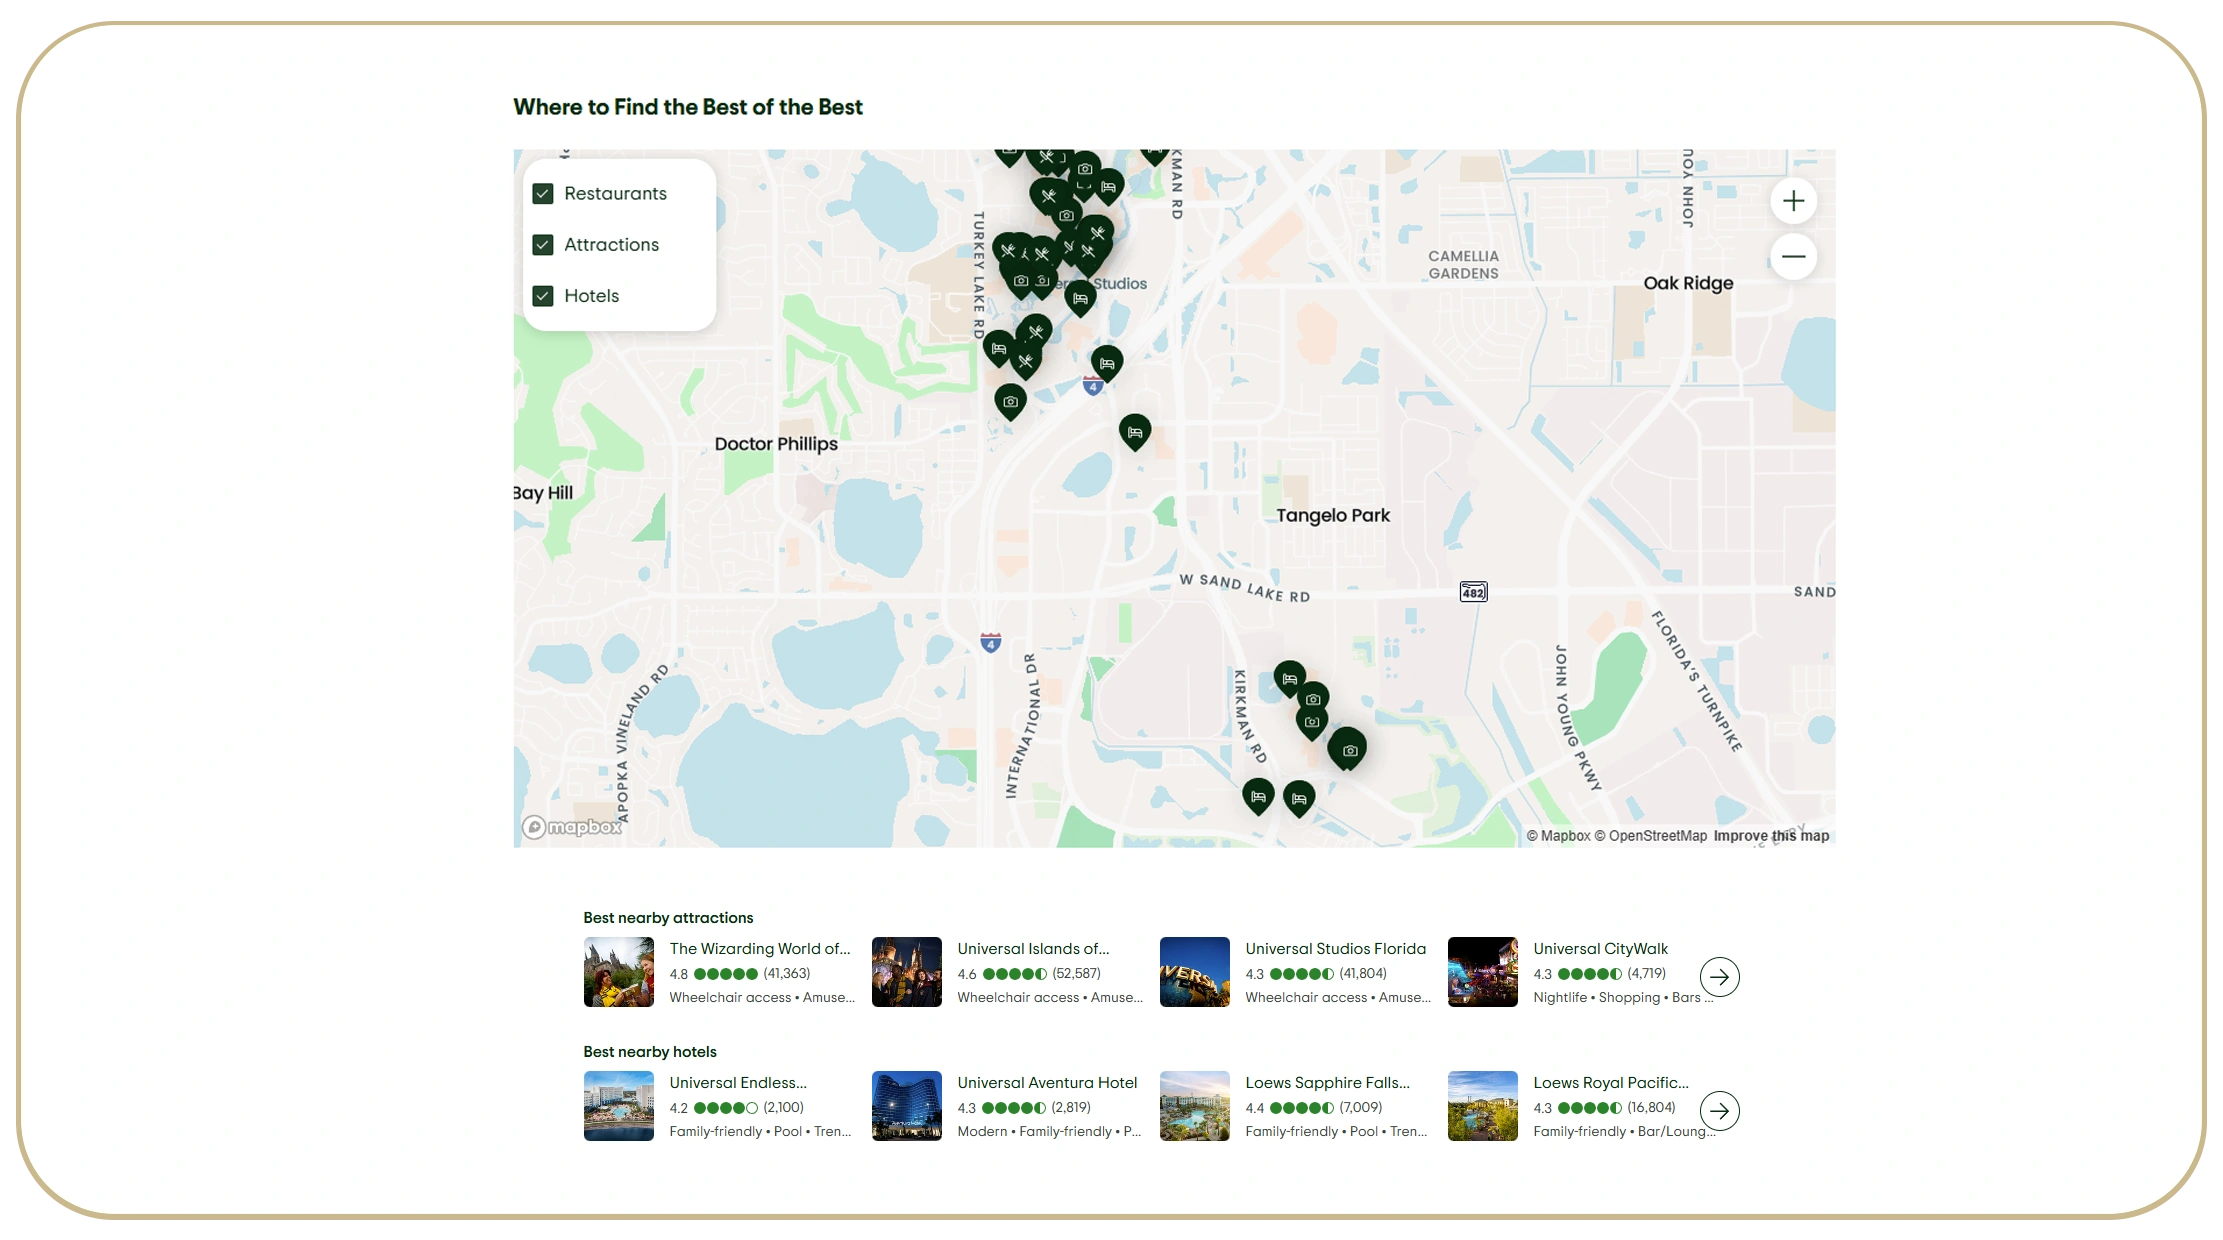Zoom in on the map
The image size is (2223, 1240).
(x=1793, y=201)
